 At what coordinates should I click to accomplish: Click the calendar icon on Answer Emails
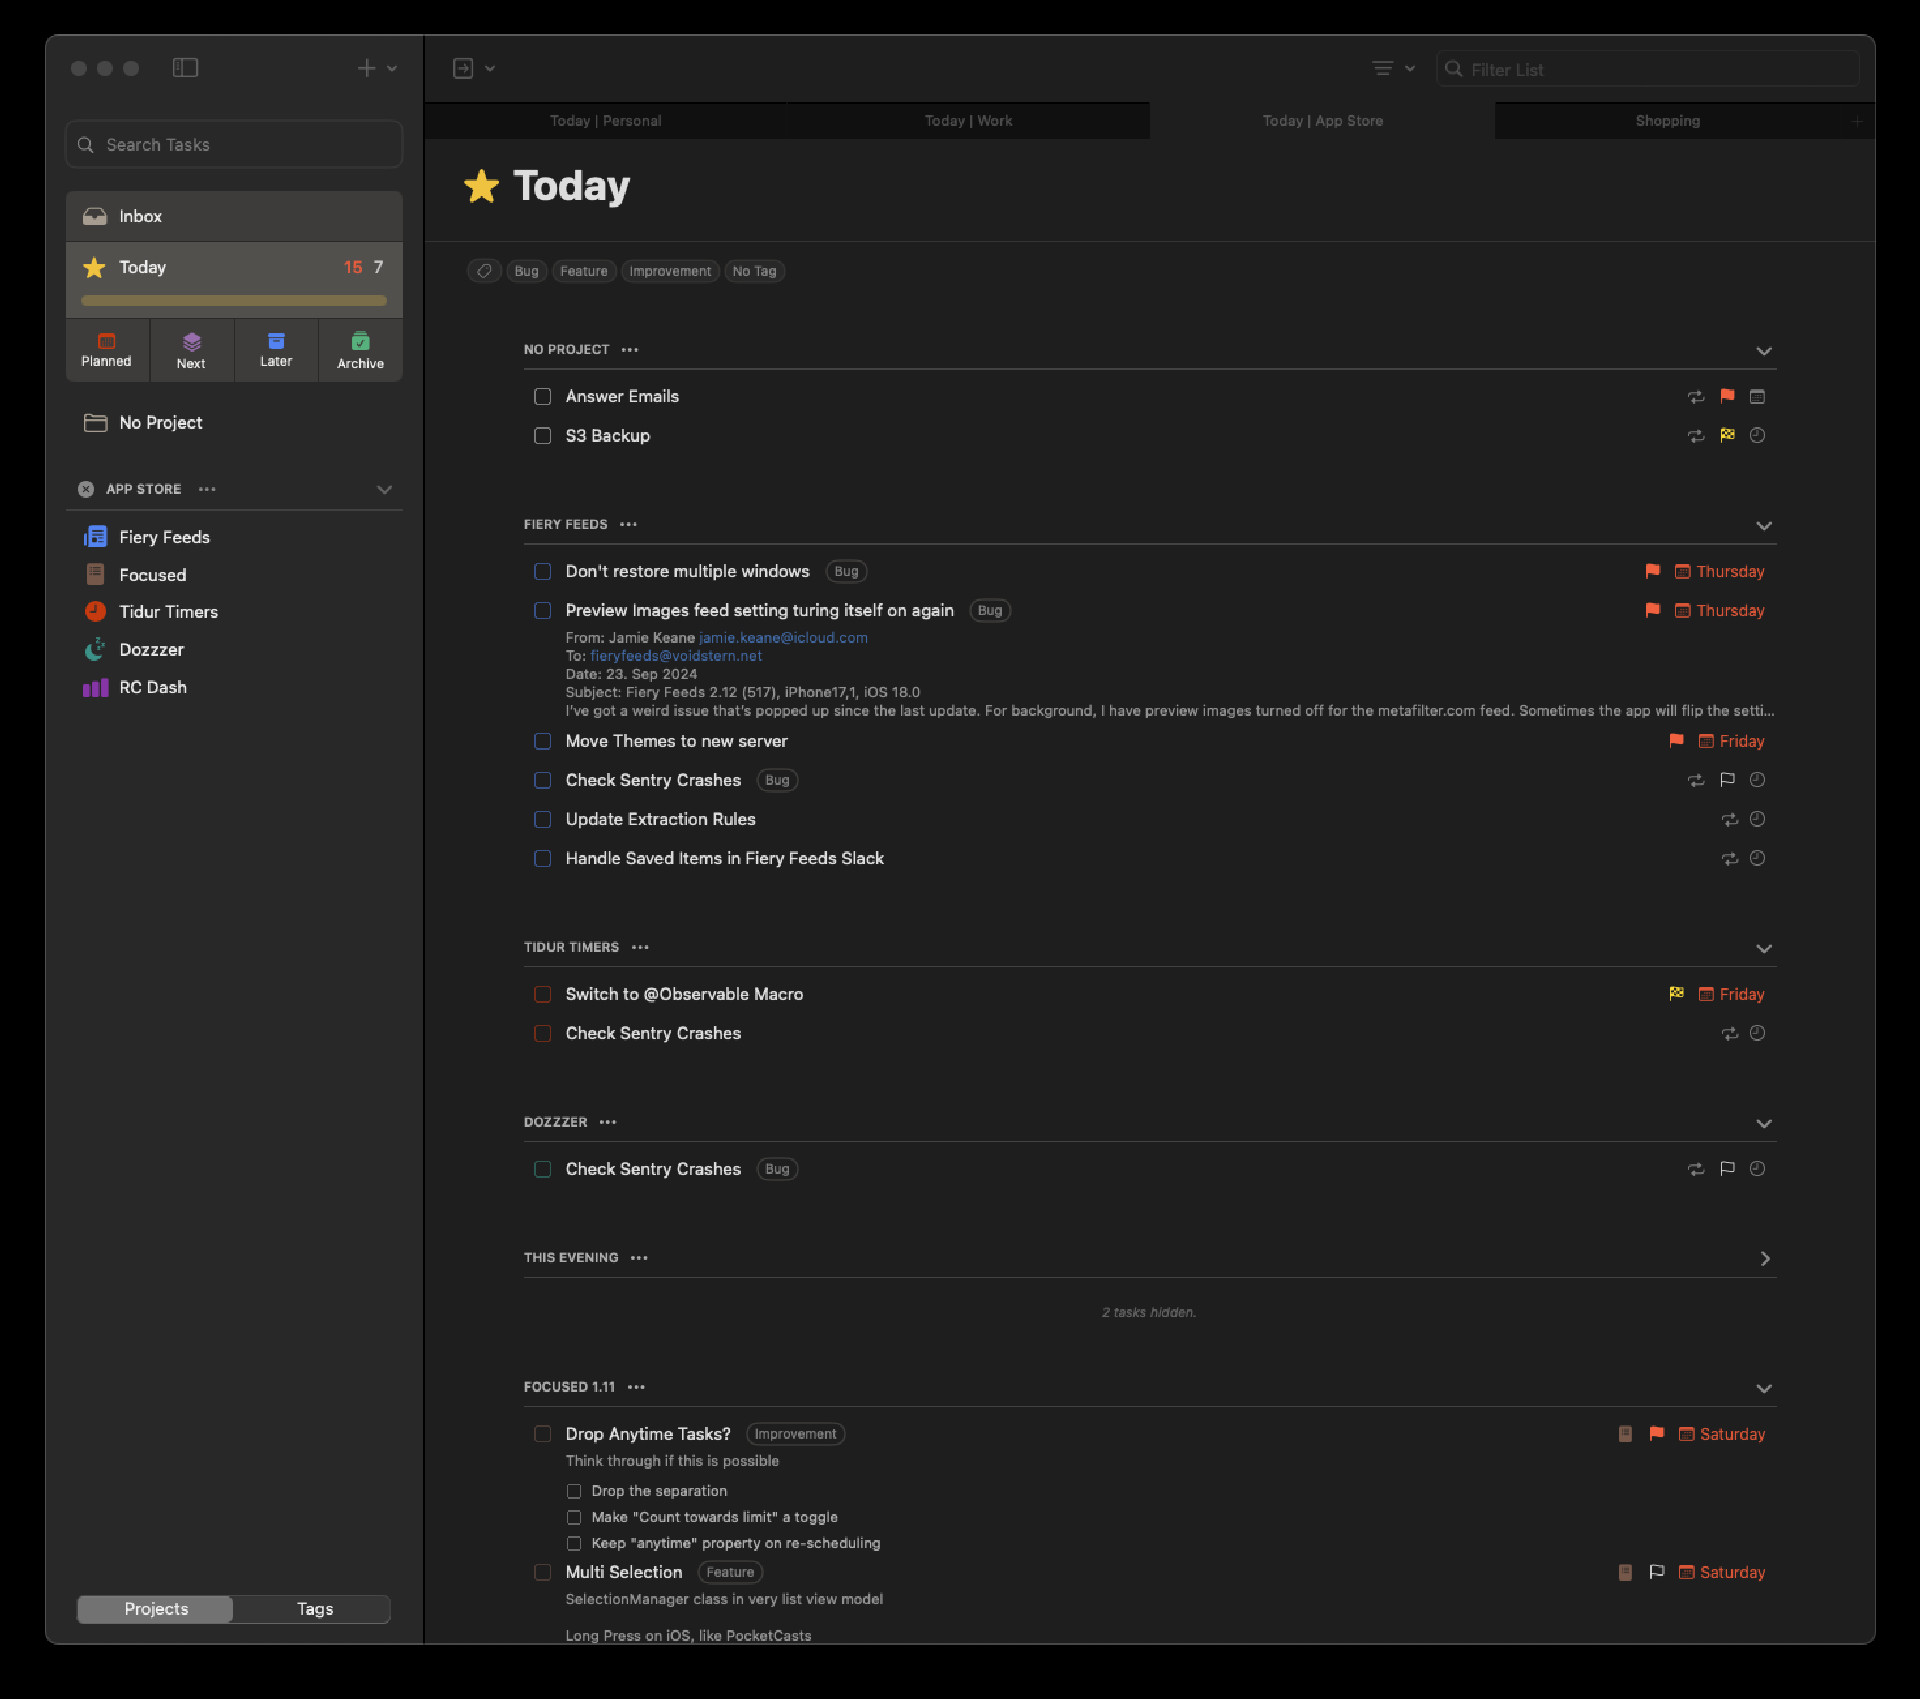(x=1757, y=396)
